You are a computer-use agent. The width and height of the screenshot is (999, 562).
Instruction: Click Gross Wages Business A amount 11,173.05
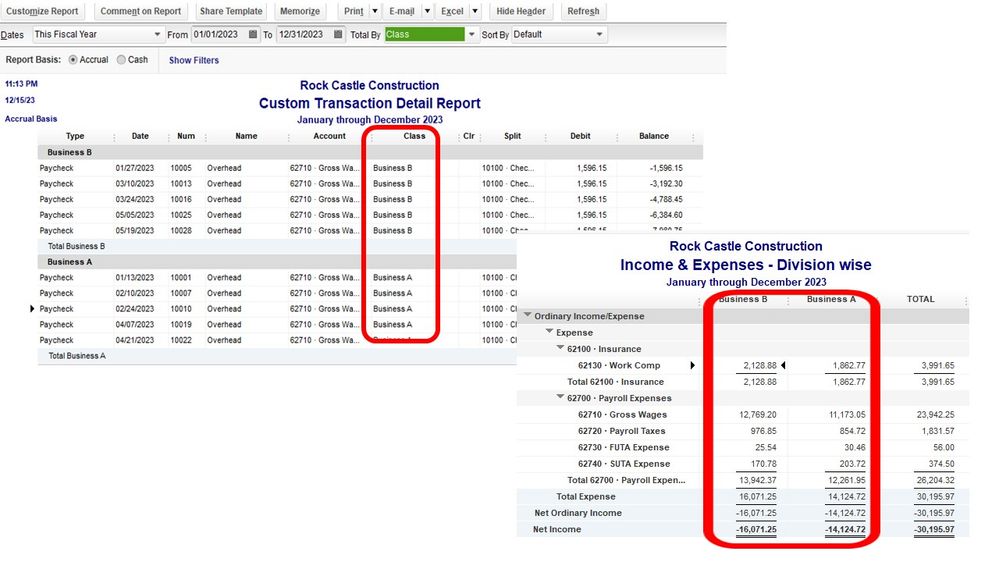pos(847,415)
